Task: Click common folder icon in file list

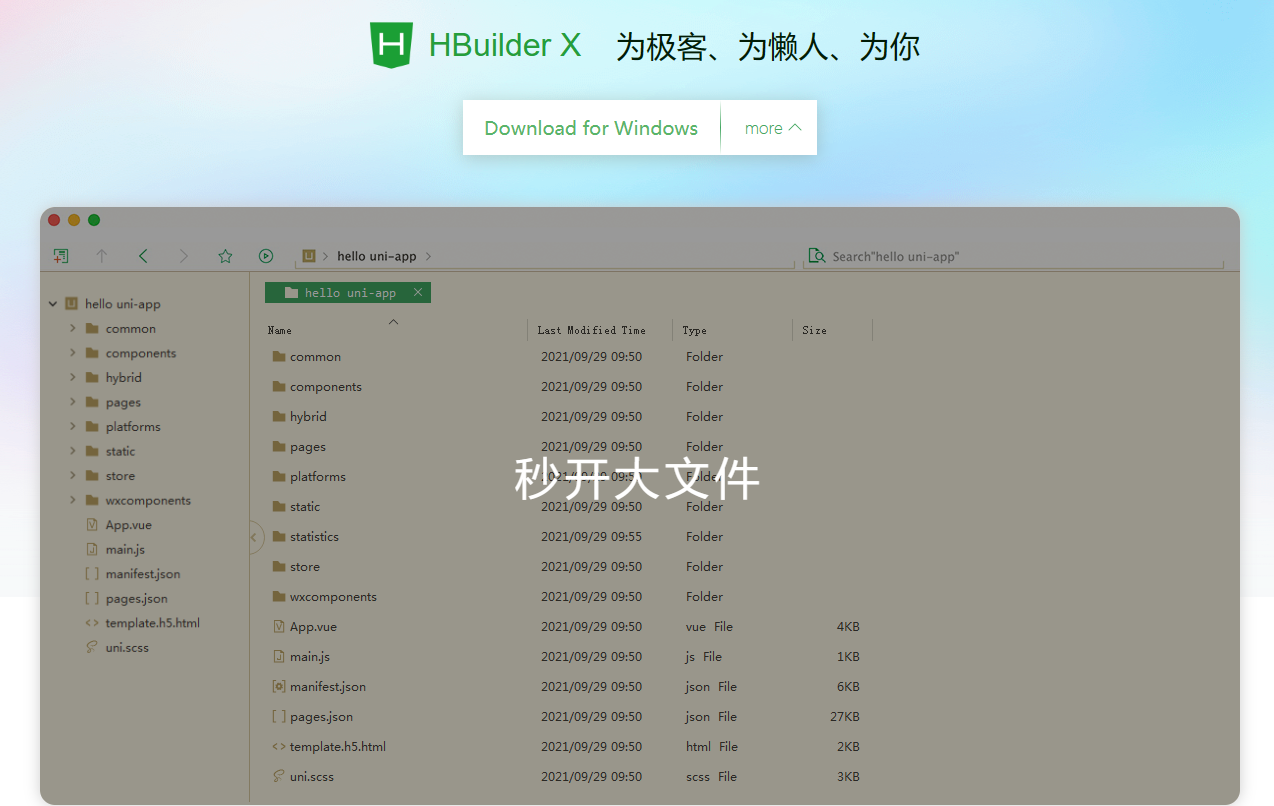Action: pyautogui.click(x=279, y=357)
